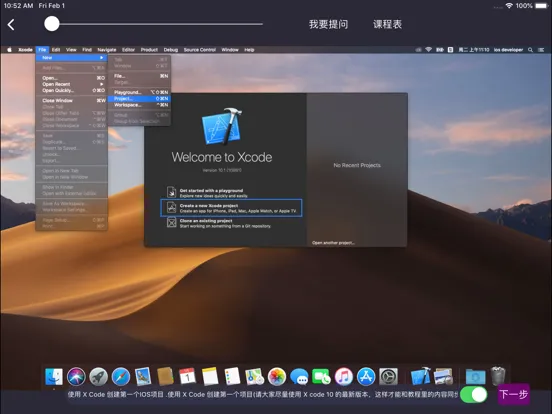Open Finder from the Dock

point(54,377)
